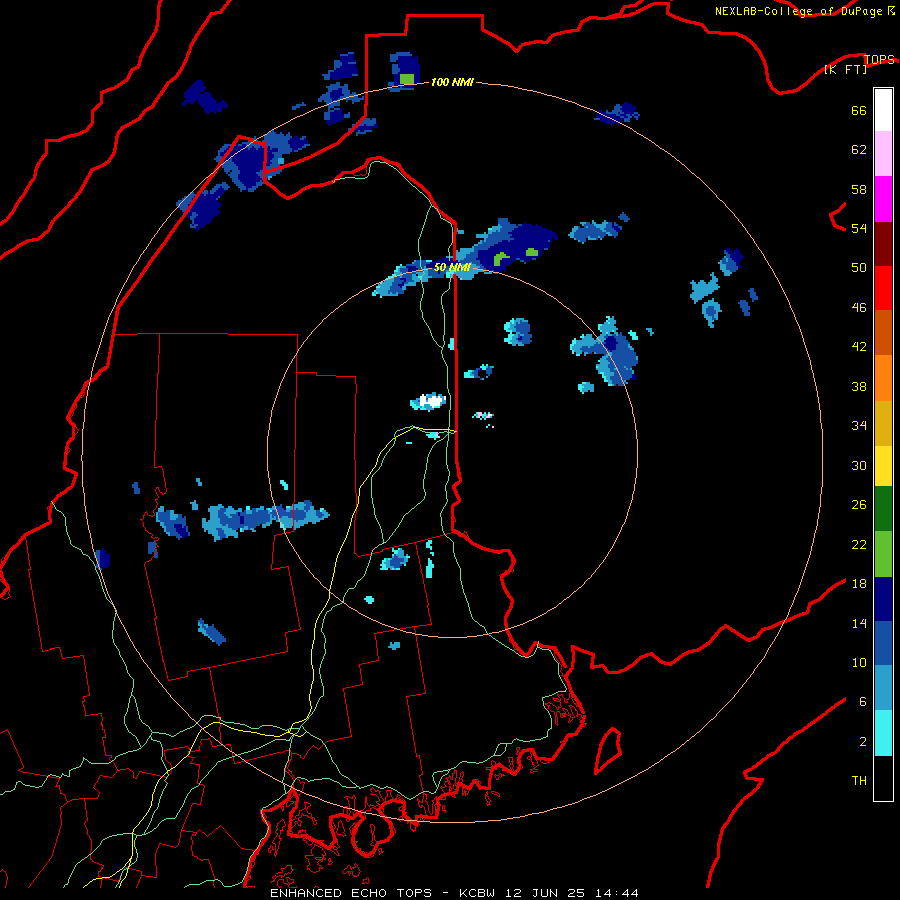Click the legend value "18"
Image resolution: width=900 pixels, height=900 pixels.
tap(859, 584)
